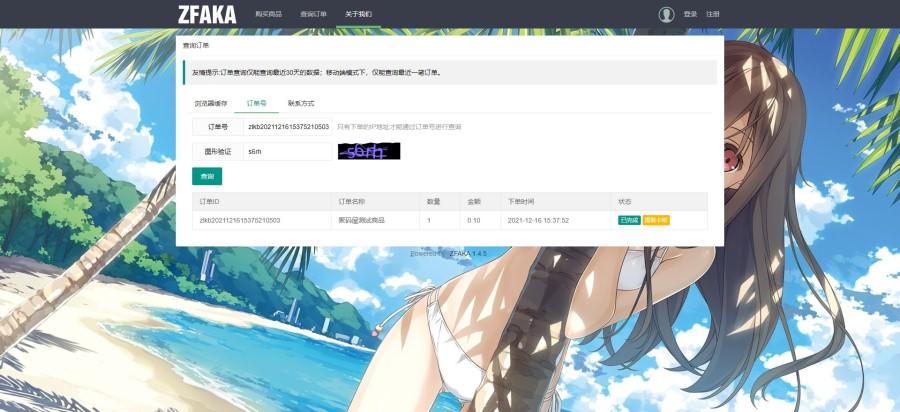Click the 金额 column header
The height and width of the screenshot is (412, 900).
point(474,201)
